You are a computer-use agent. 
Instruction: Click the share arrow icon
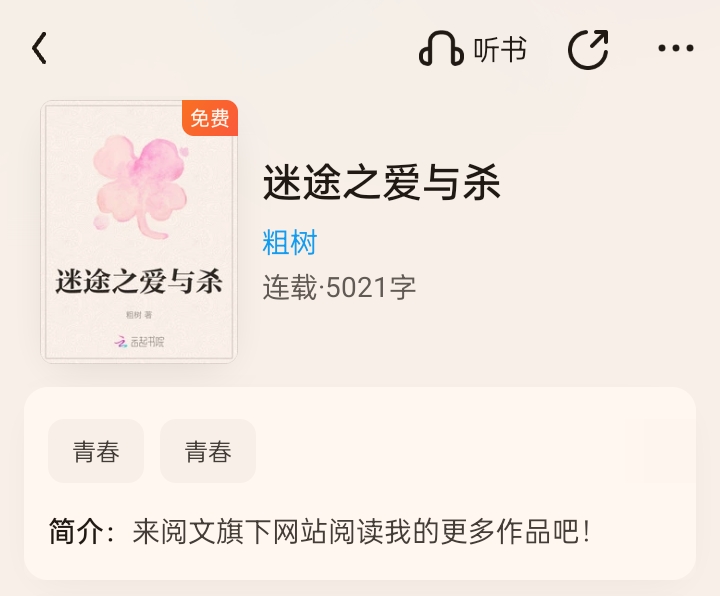[x=588, y=49]
